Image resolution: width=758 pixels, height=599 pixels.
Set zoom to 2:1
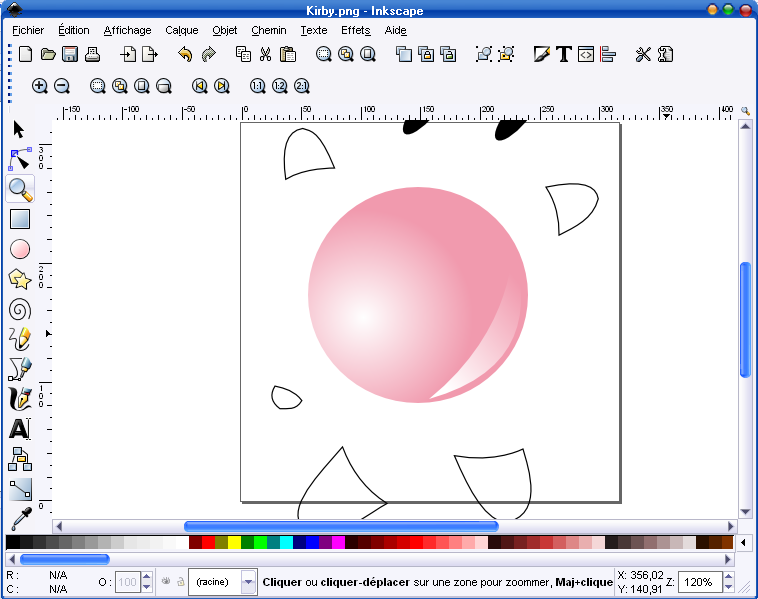302,86
